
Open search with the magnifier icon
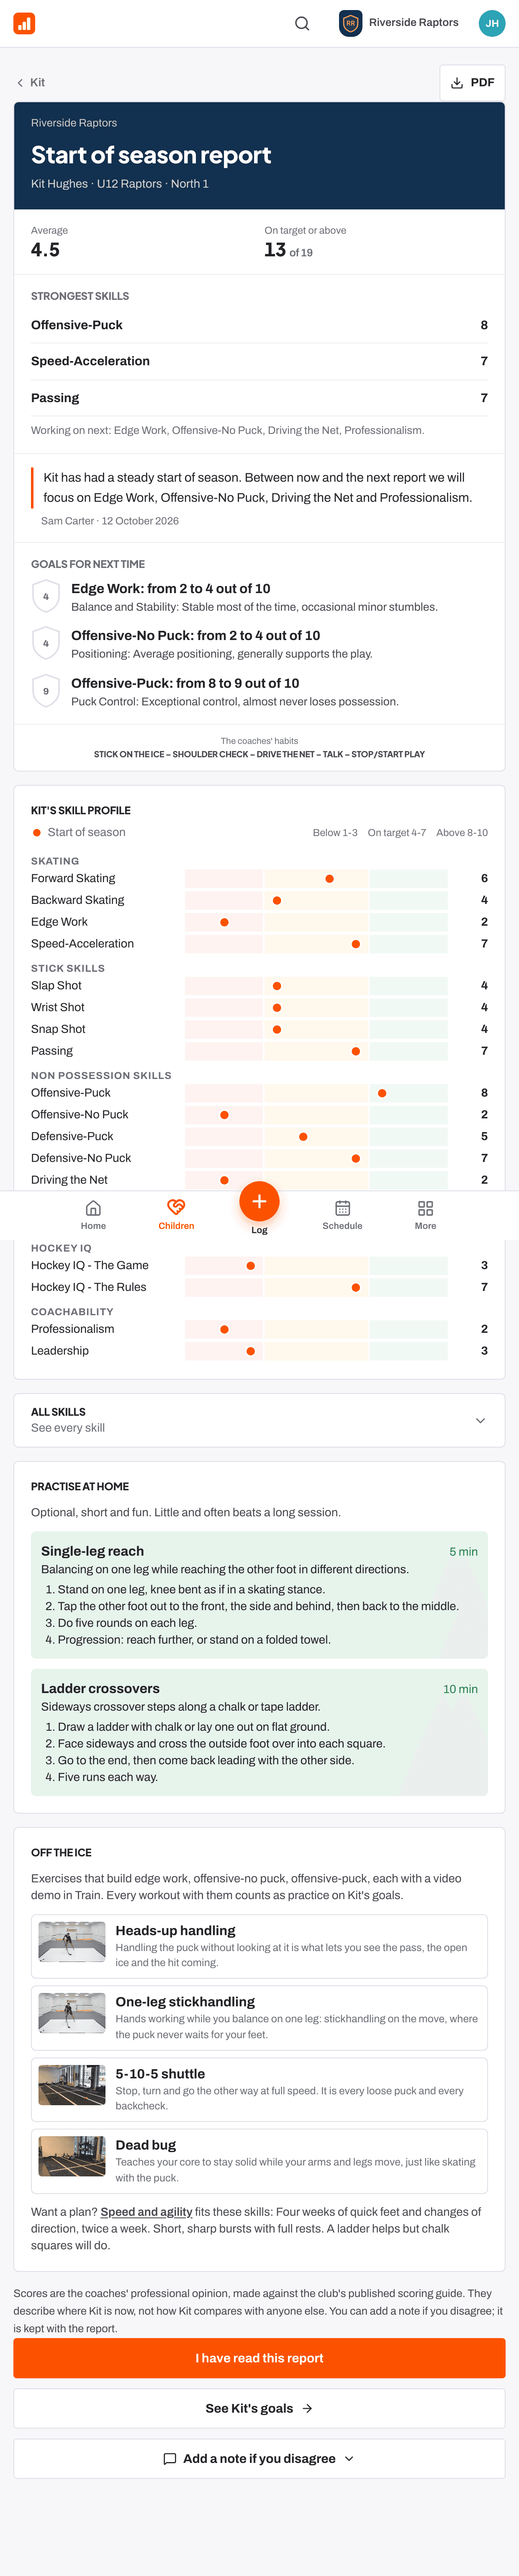pyautogui.click(x=302, y=23)
